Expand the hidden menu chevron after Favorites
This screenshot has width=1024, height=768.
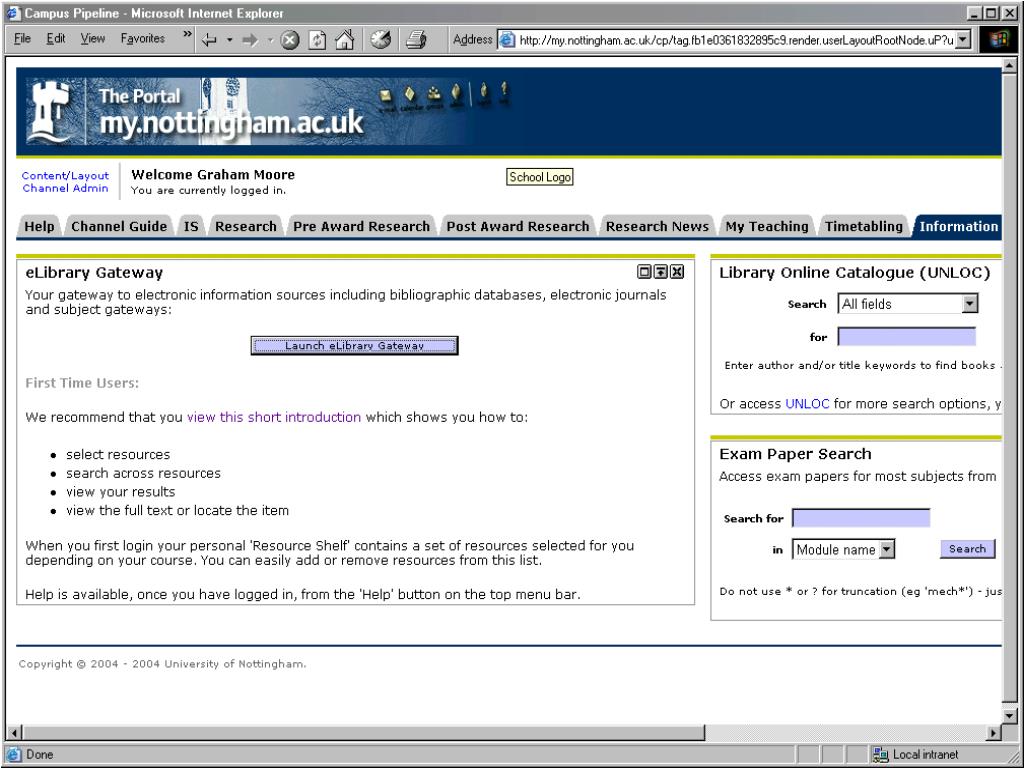pyautogui.click(x=187, y=35)
